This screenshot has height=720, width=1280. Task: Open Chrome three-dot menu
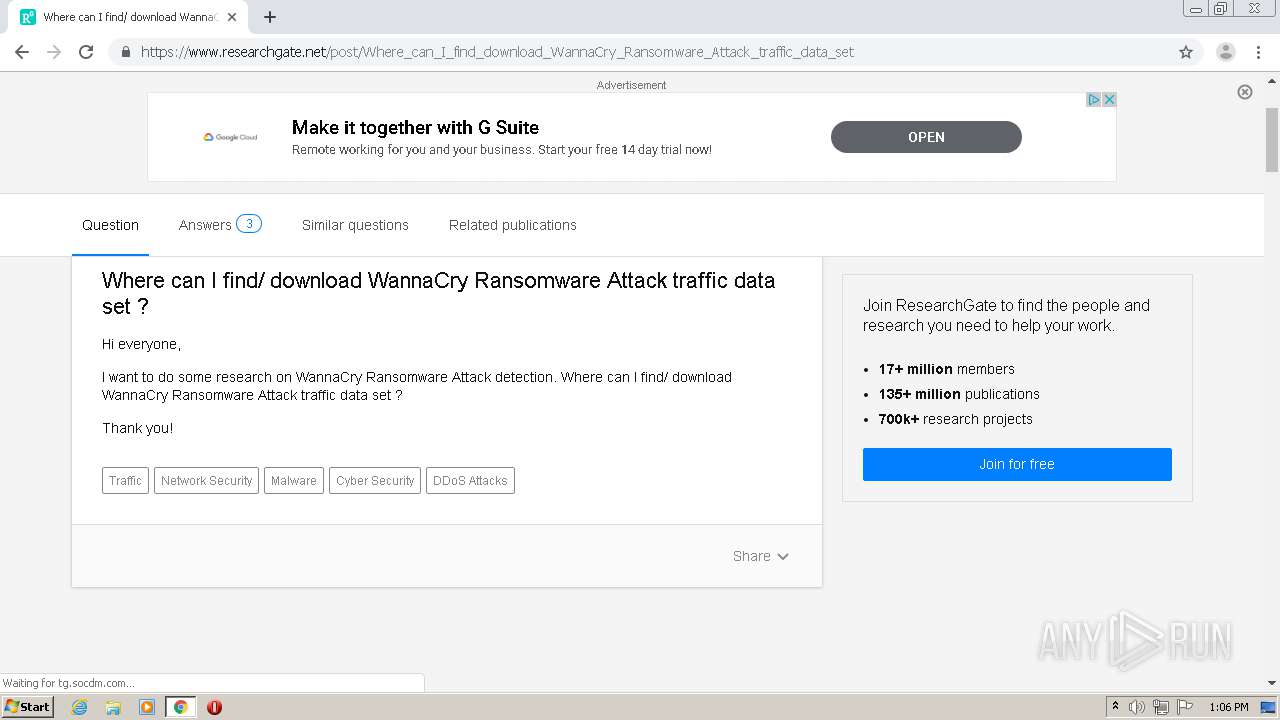tap(1258, 52)
